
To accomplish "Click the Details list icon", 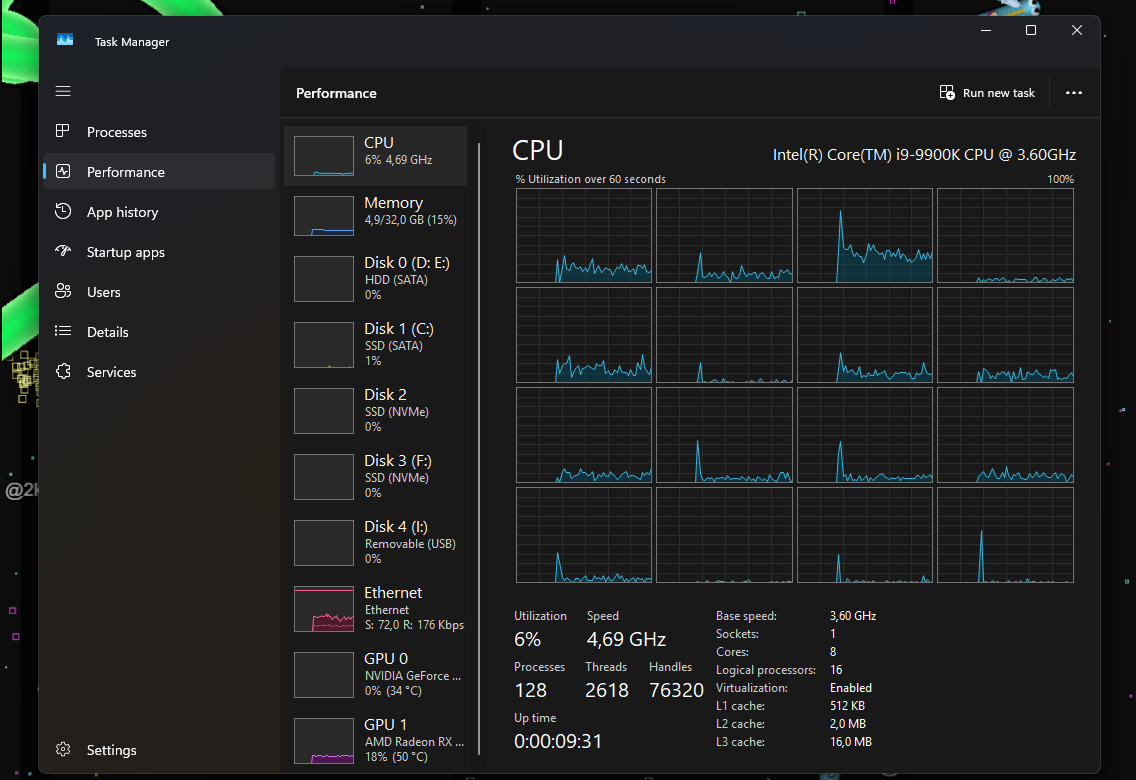I will 63,331.
